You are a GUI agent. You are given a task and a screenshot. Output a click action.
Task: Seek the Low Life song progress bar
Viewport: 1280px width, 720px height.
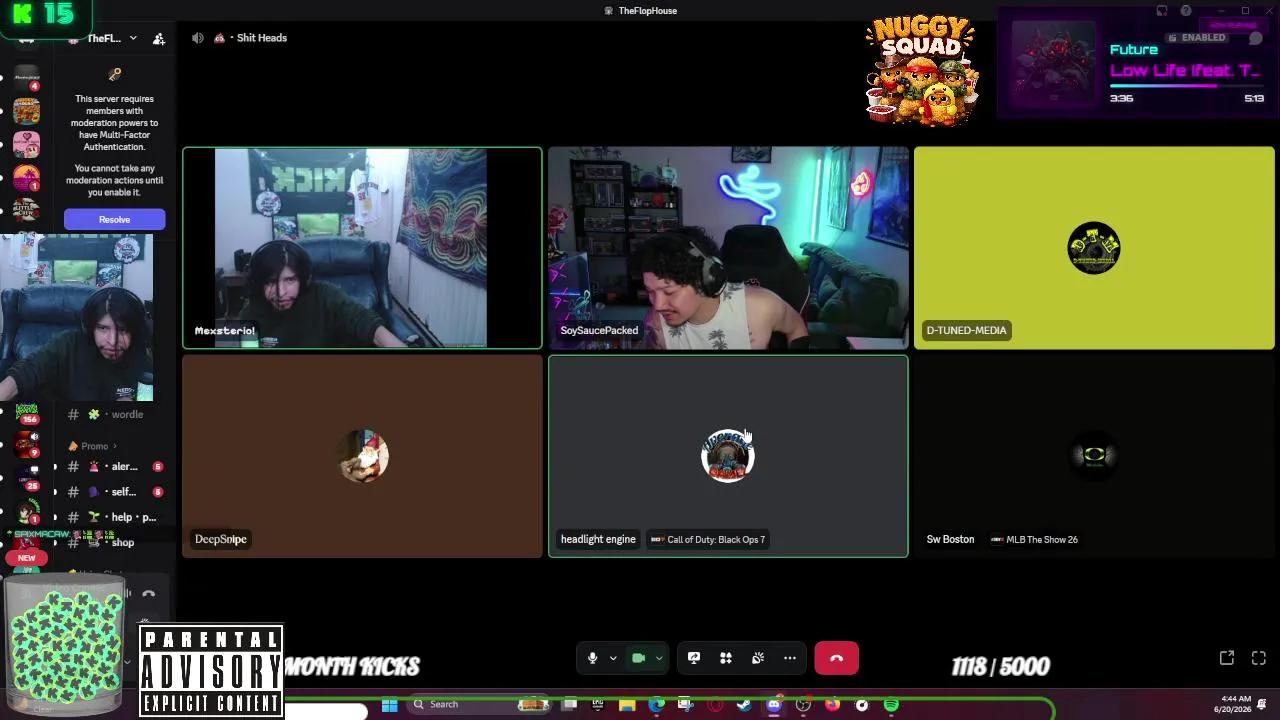(x=1186, y=86)
